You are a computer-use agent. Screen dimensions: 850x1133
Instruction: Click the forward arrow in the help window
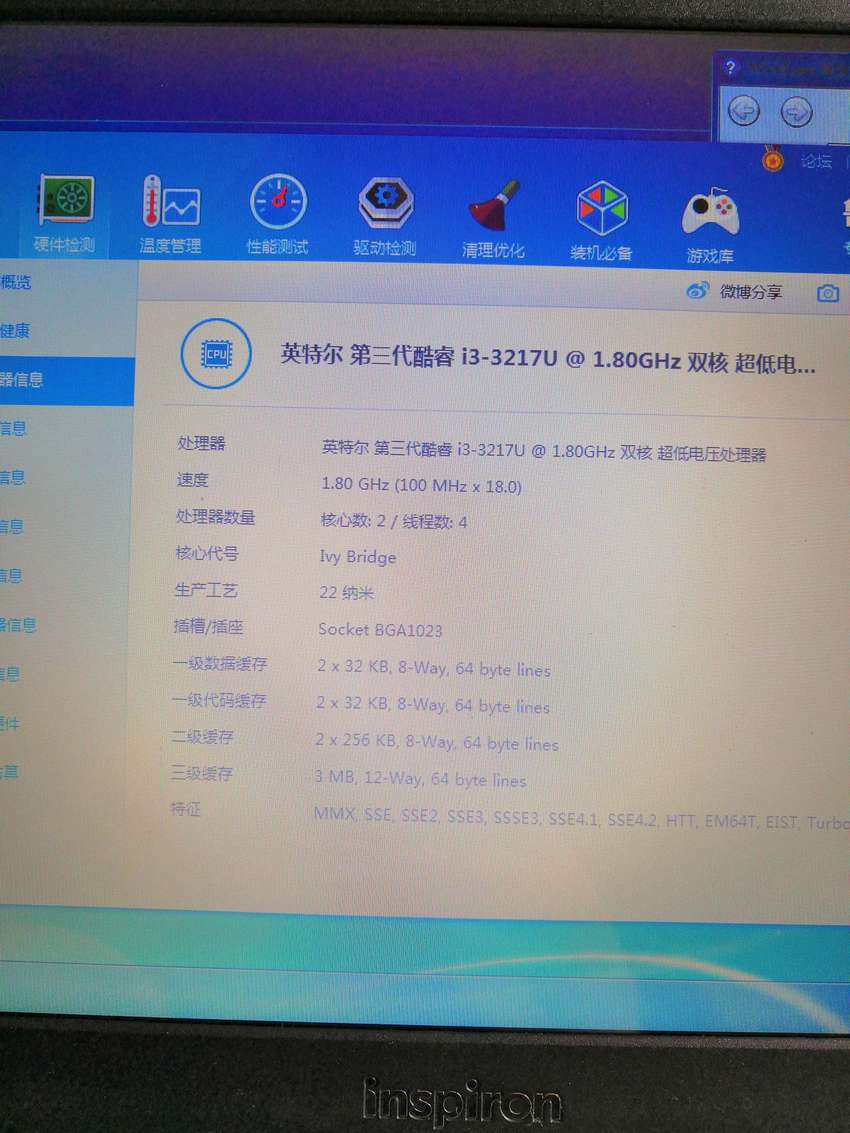[x=797, y=112]
